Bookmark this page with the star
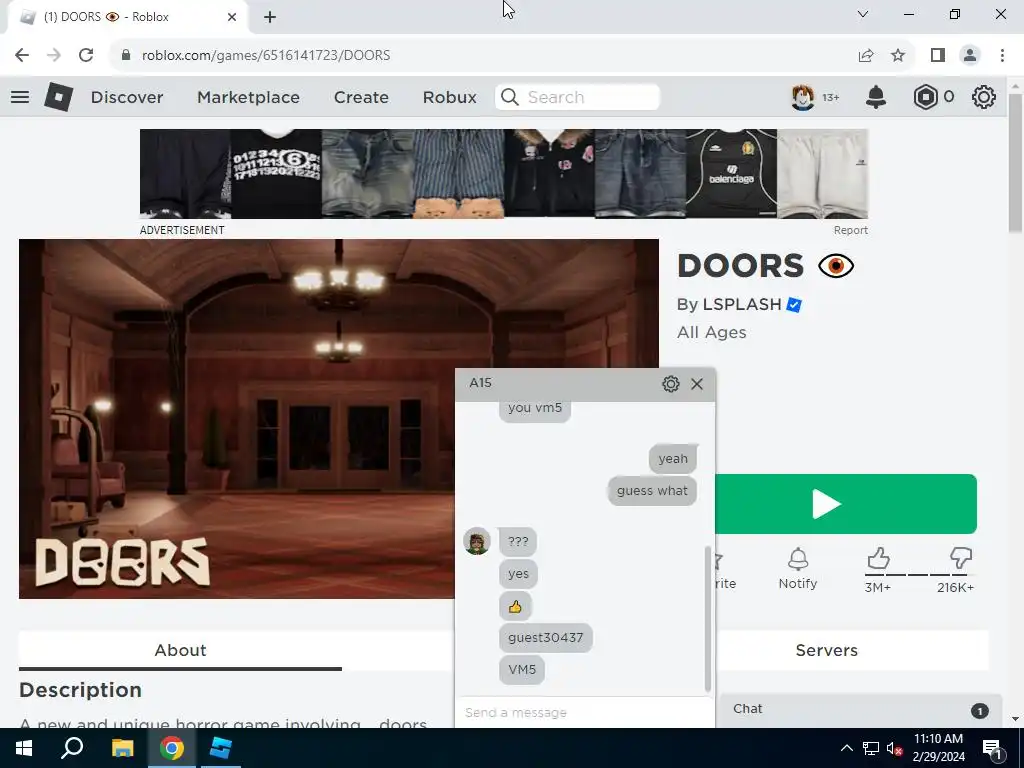1024x768 pixels. point(898,56)
